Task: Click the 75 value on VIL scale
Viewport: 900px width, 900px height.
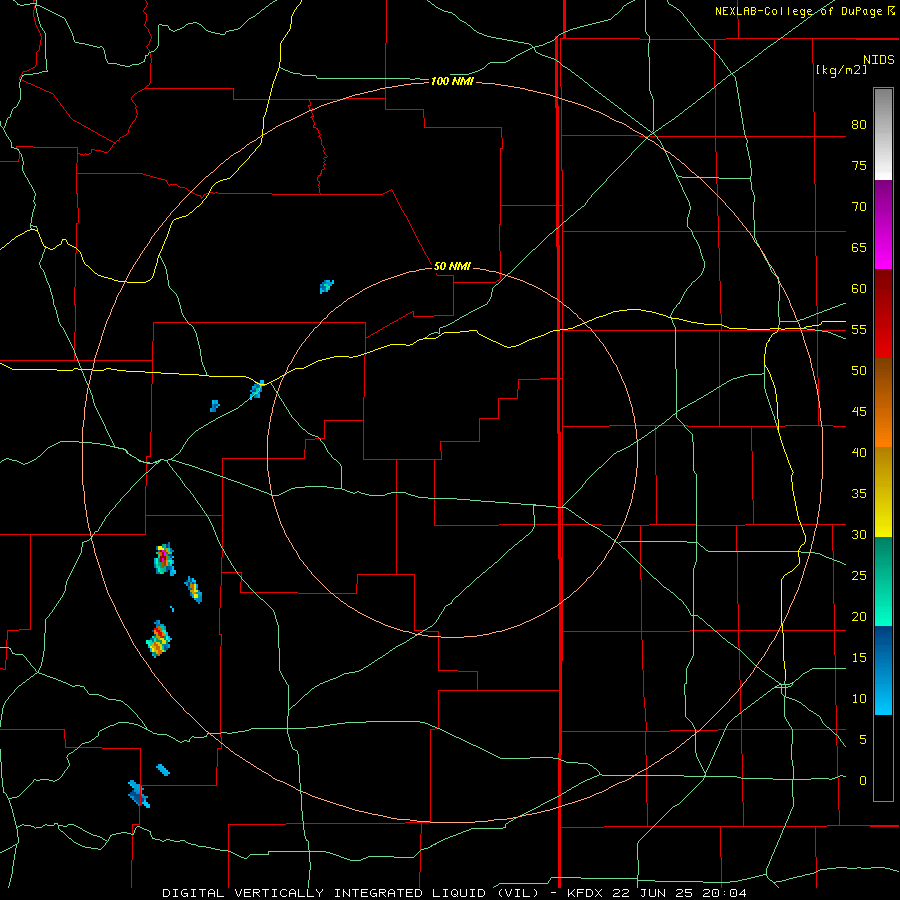Action: tap(859, 165)
